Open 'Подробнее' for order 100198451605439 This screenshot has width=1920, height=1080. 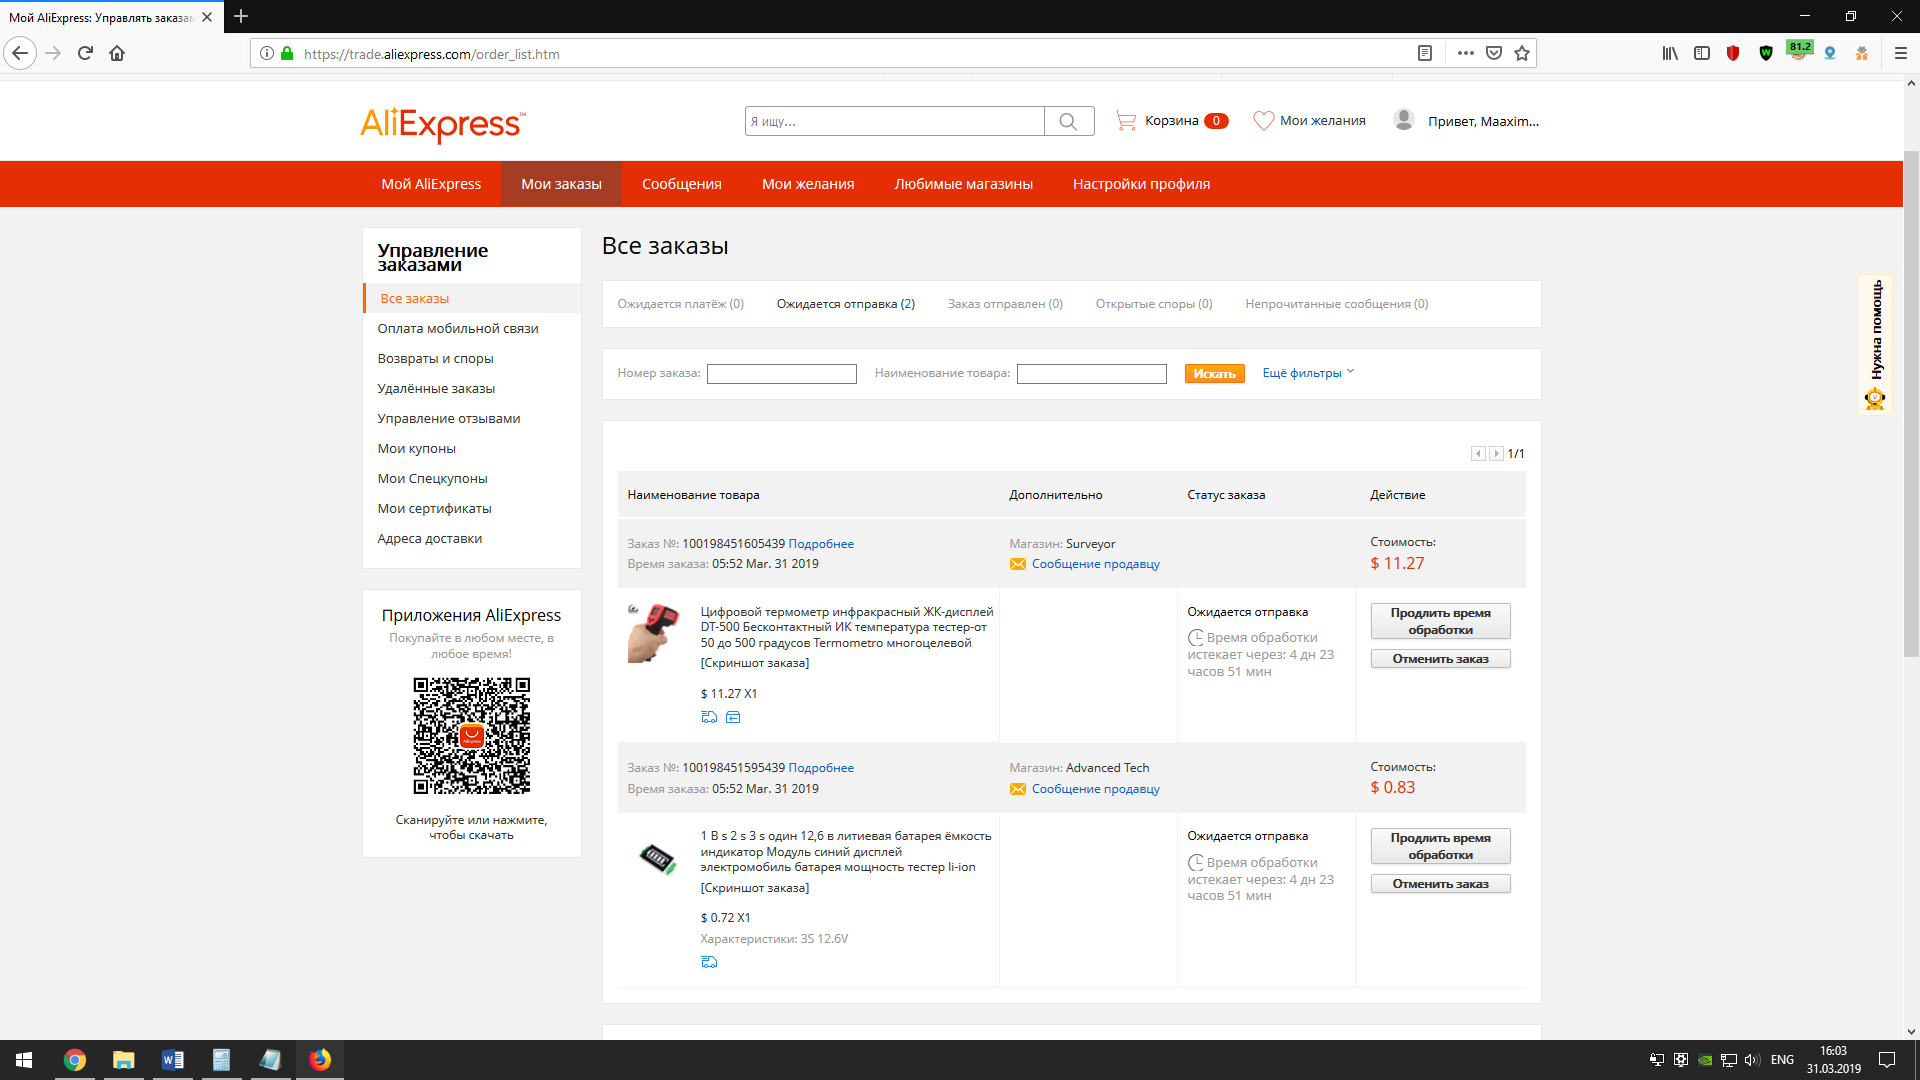[x=821, y=544]
